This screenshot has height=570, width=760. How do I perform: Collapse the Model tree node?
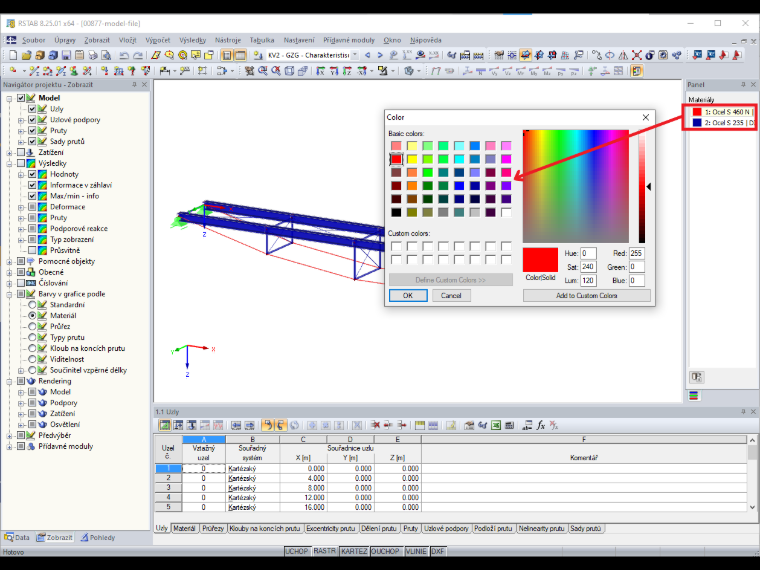9,98
